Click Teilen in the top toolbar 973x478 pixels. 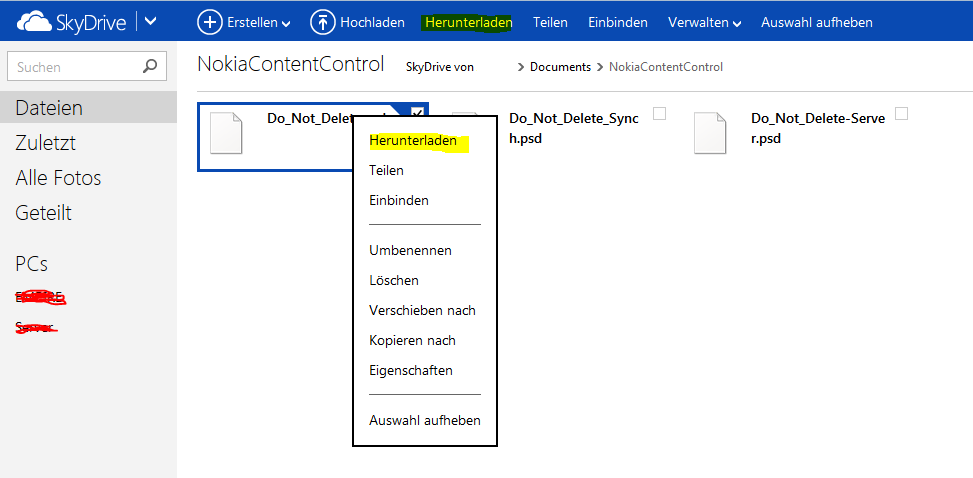tap(550, 22)
